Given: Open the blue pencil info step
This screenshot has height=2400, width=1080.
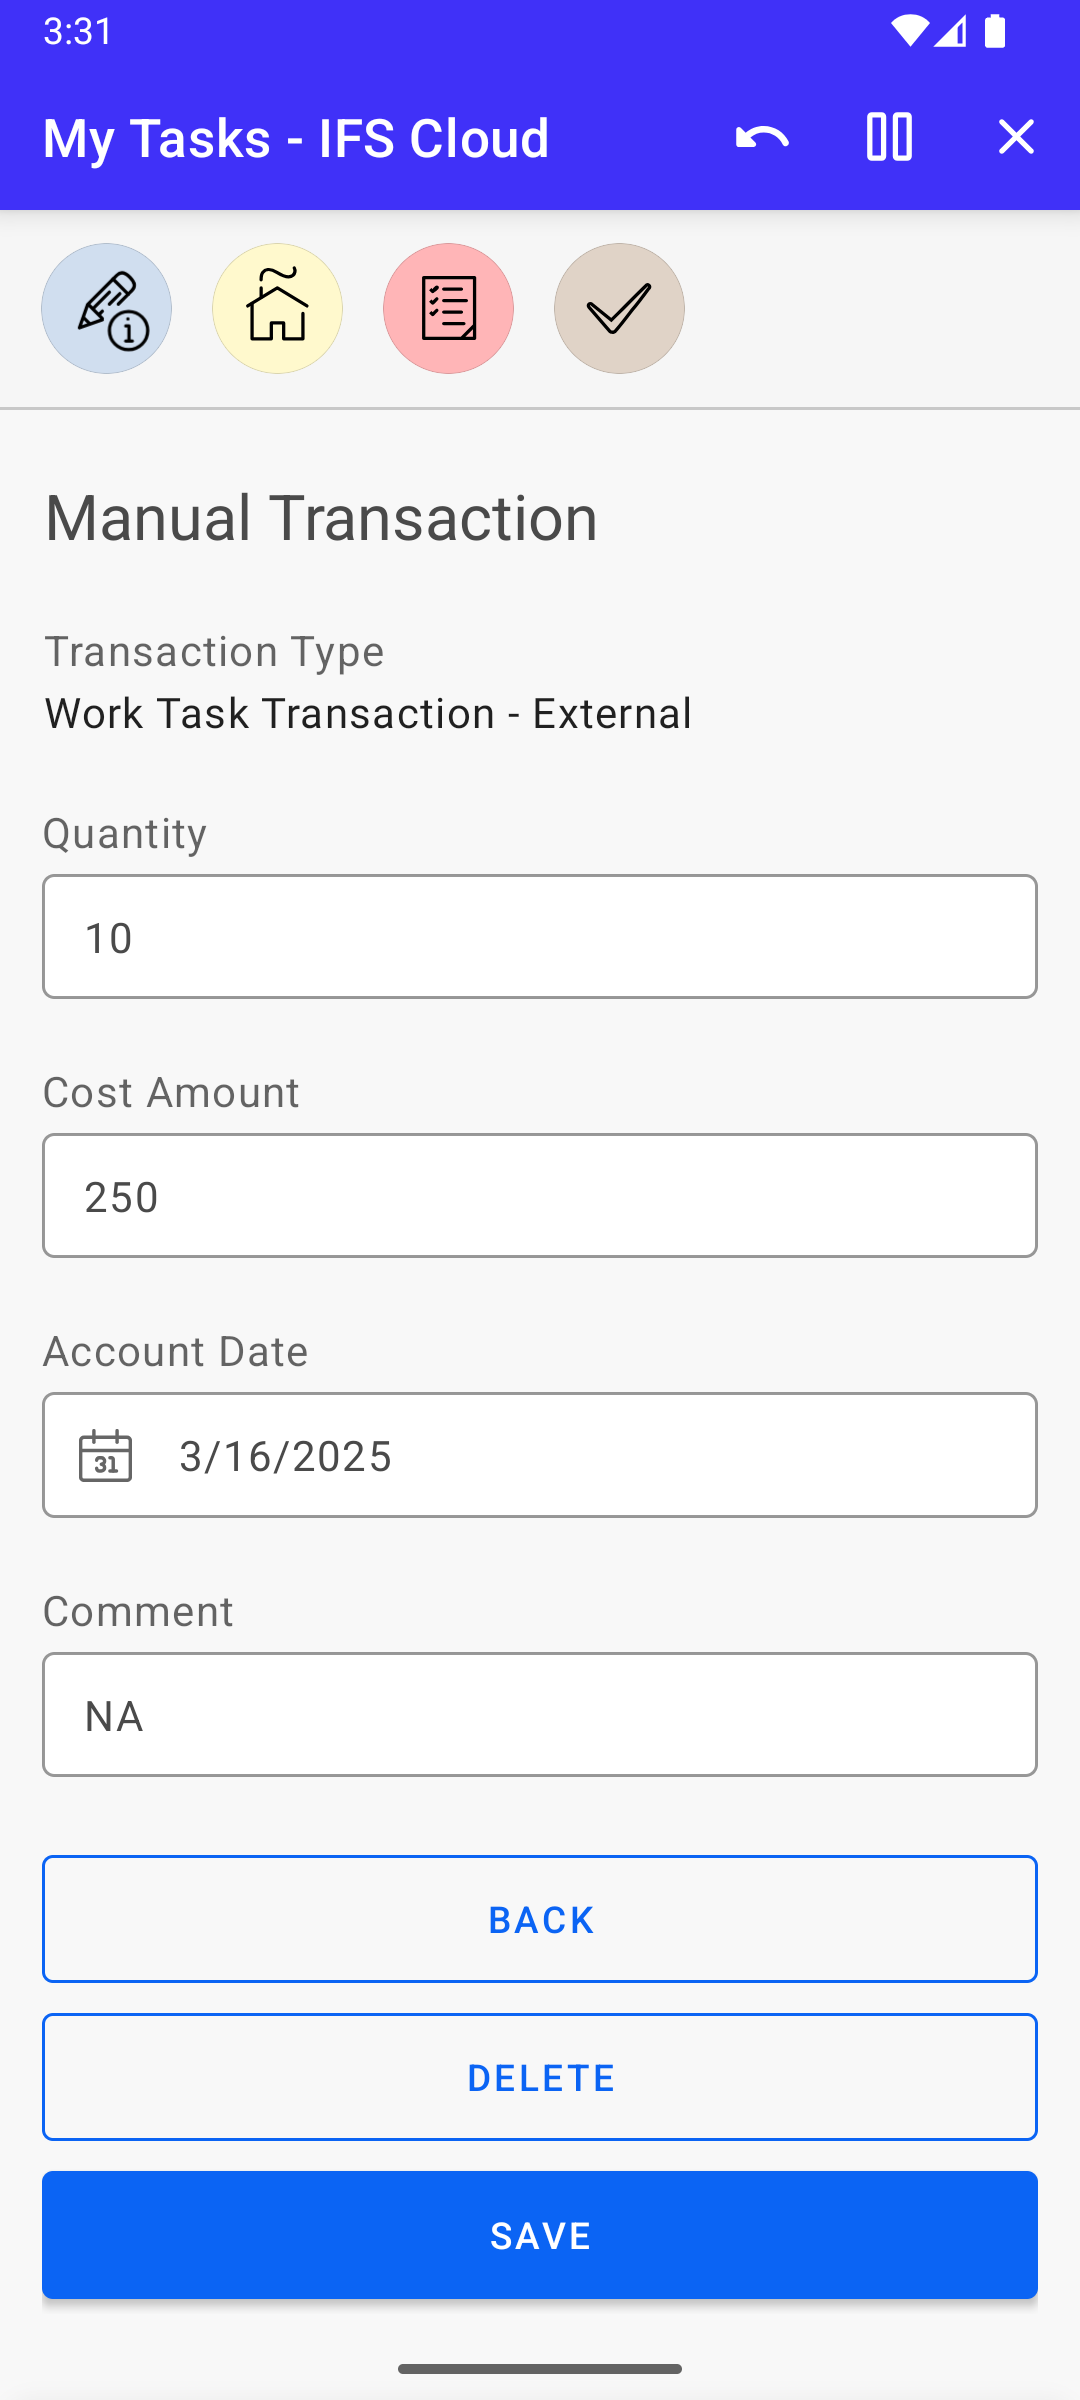Looking at the screenshot, I should click(107, 309).
